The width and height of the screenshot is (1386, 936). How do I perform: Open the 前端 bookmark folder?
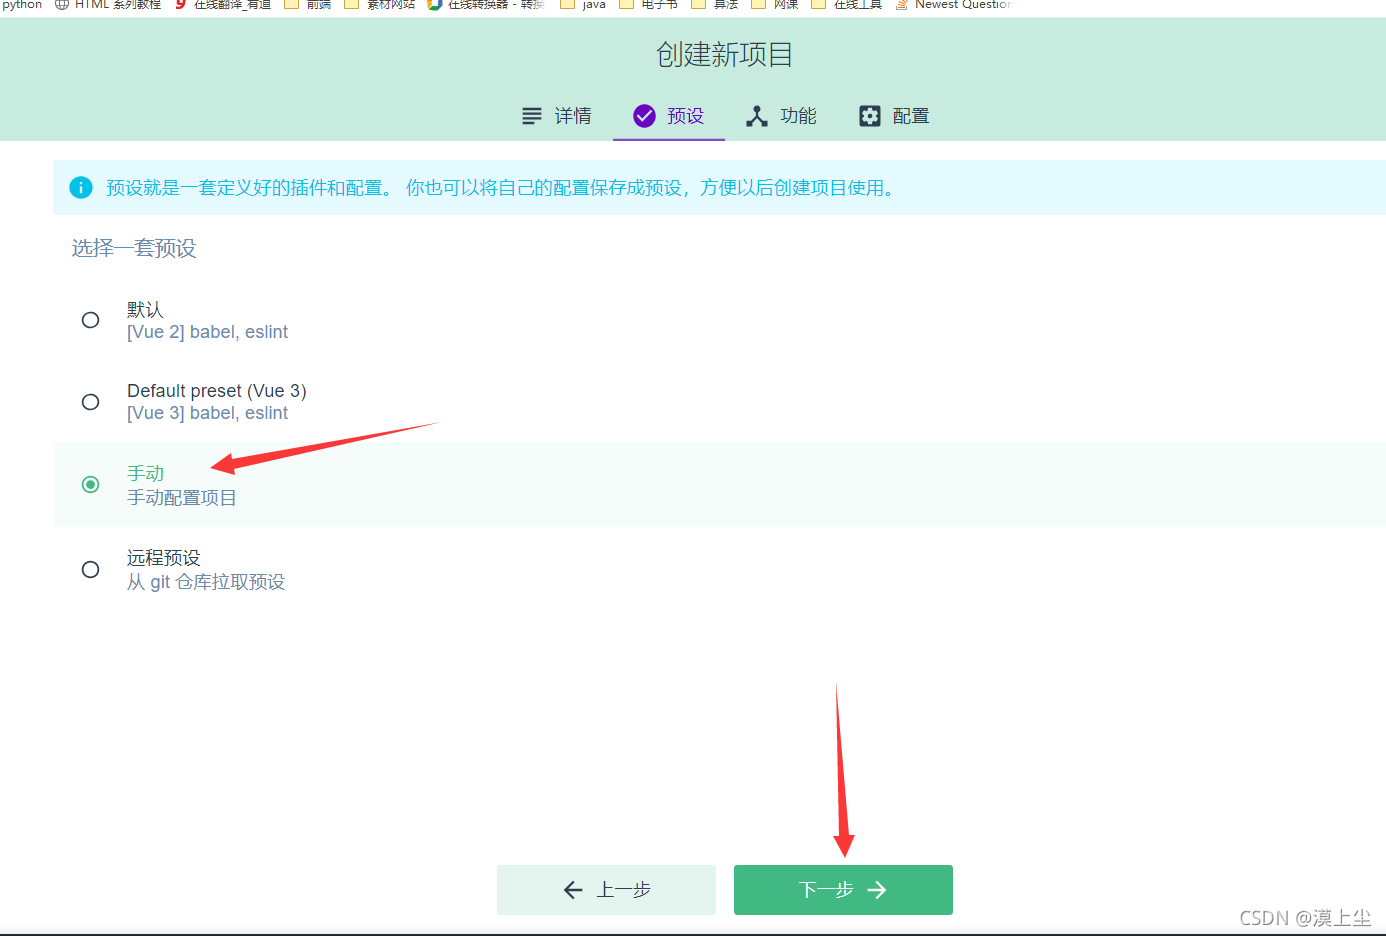click(308, 4)
